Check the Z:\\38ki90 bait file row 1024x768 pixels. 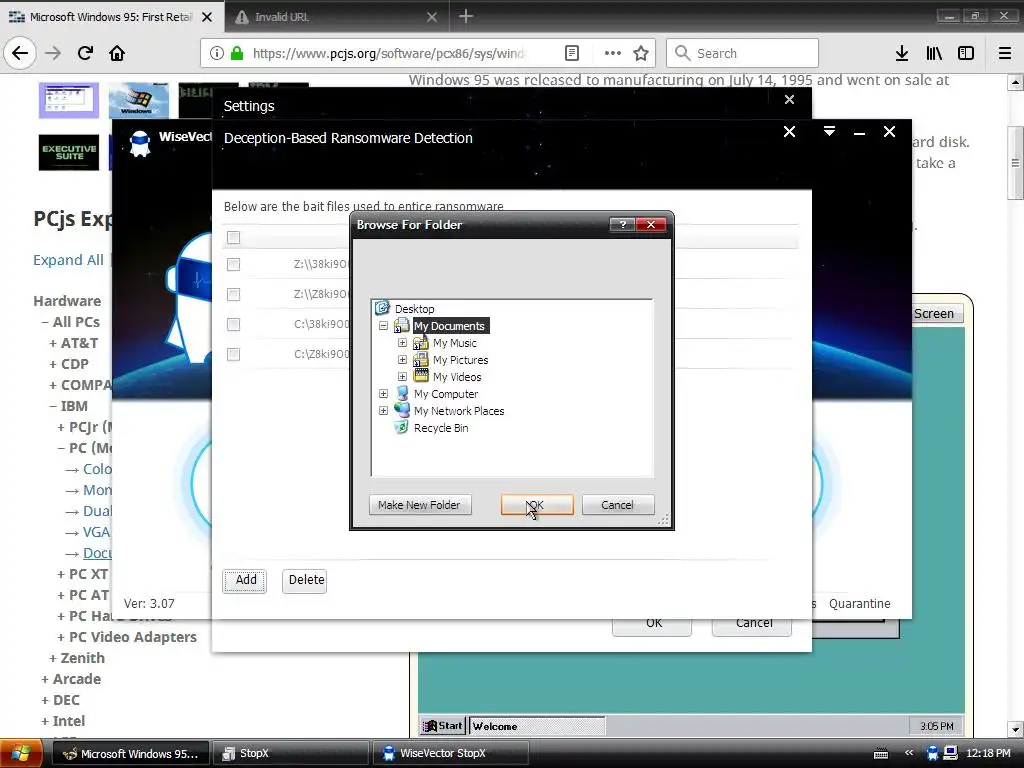click(233, 264)
